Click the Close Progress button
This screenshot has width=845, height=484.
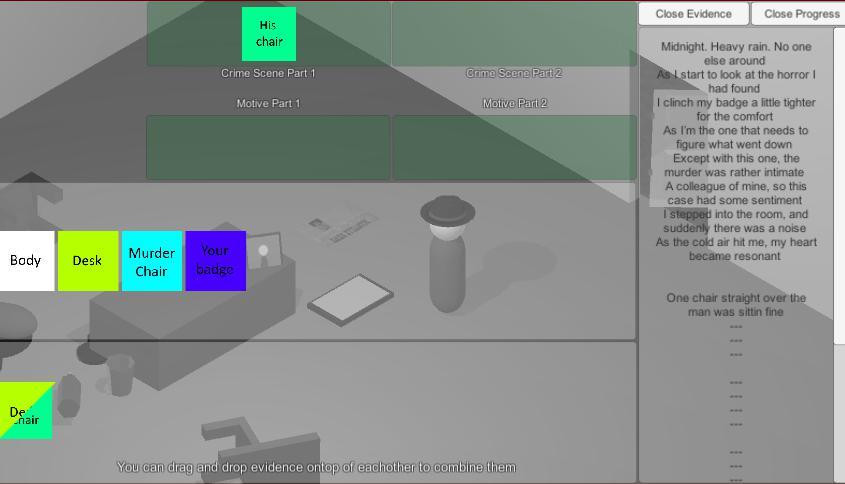(x=799, y=14)
